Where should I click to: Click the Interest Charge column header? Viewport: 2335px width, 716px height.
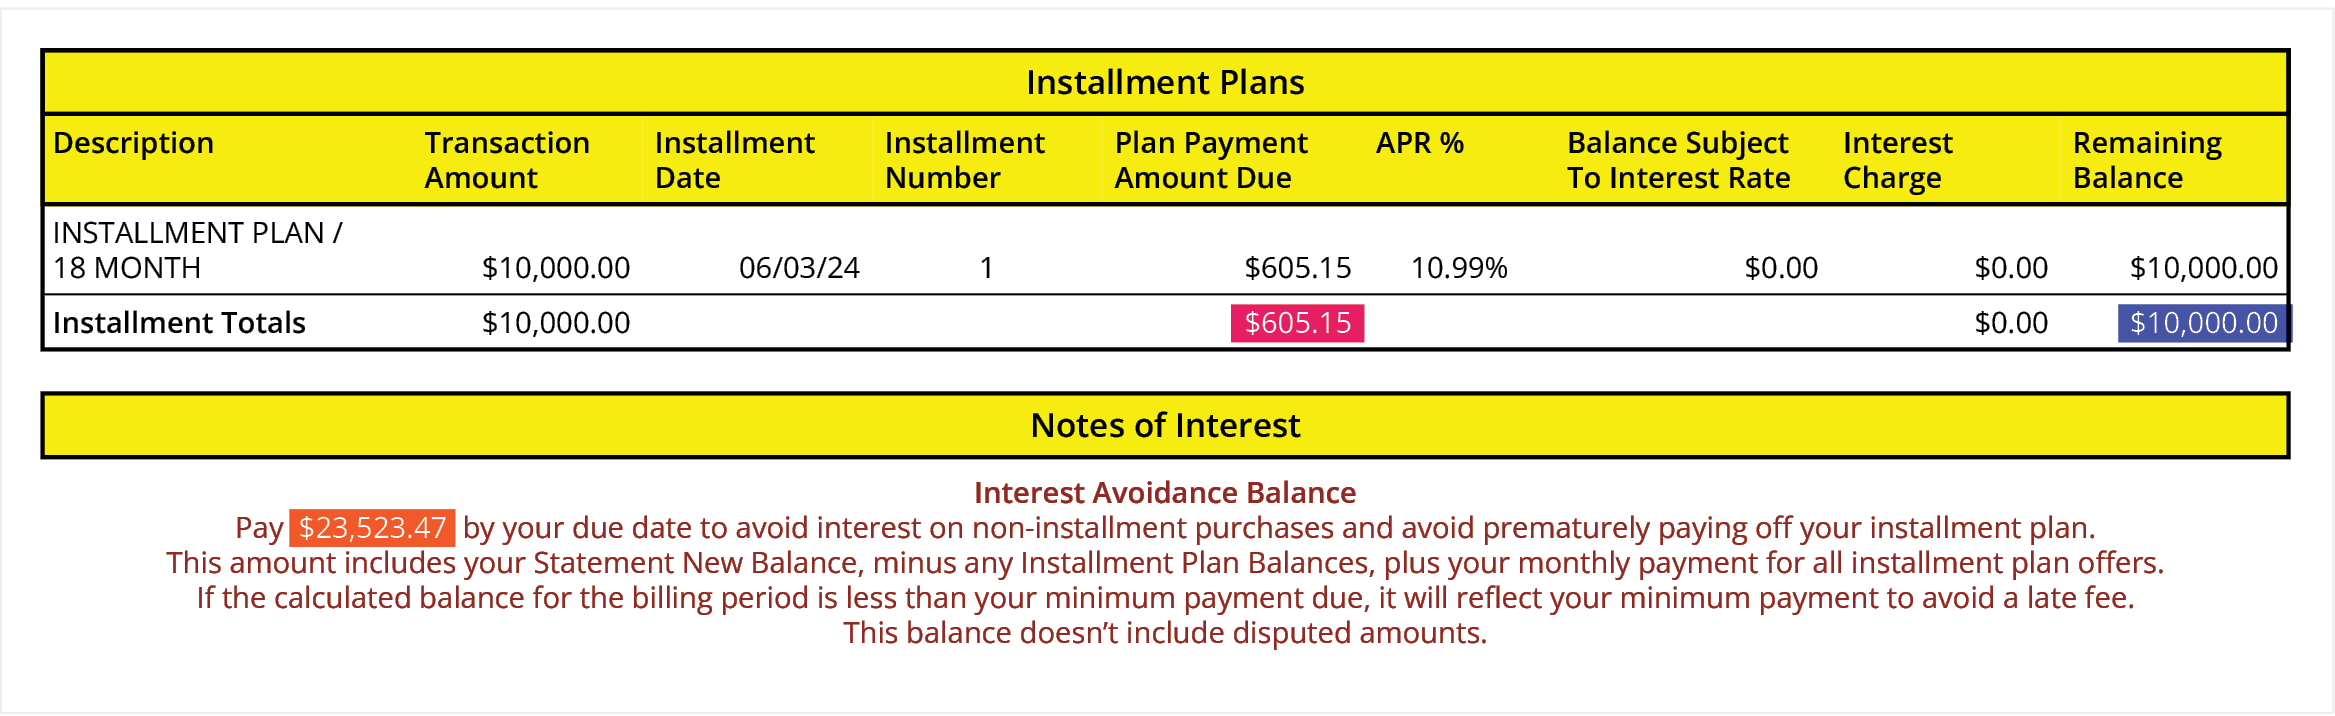(1897, 160)
